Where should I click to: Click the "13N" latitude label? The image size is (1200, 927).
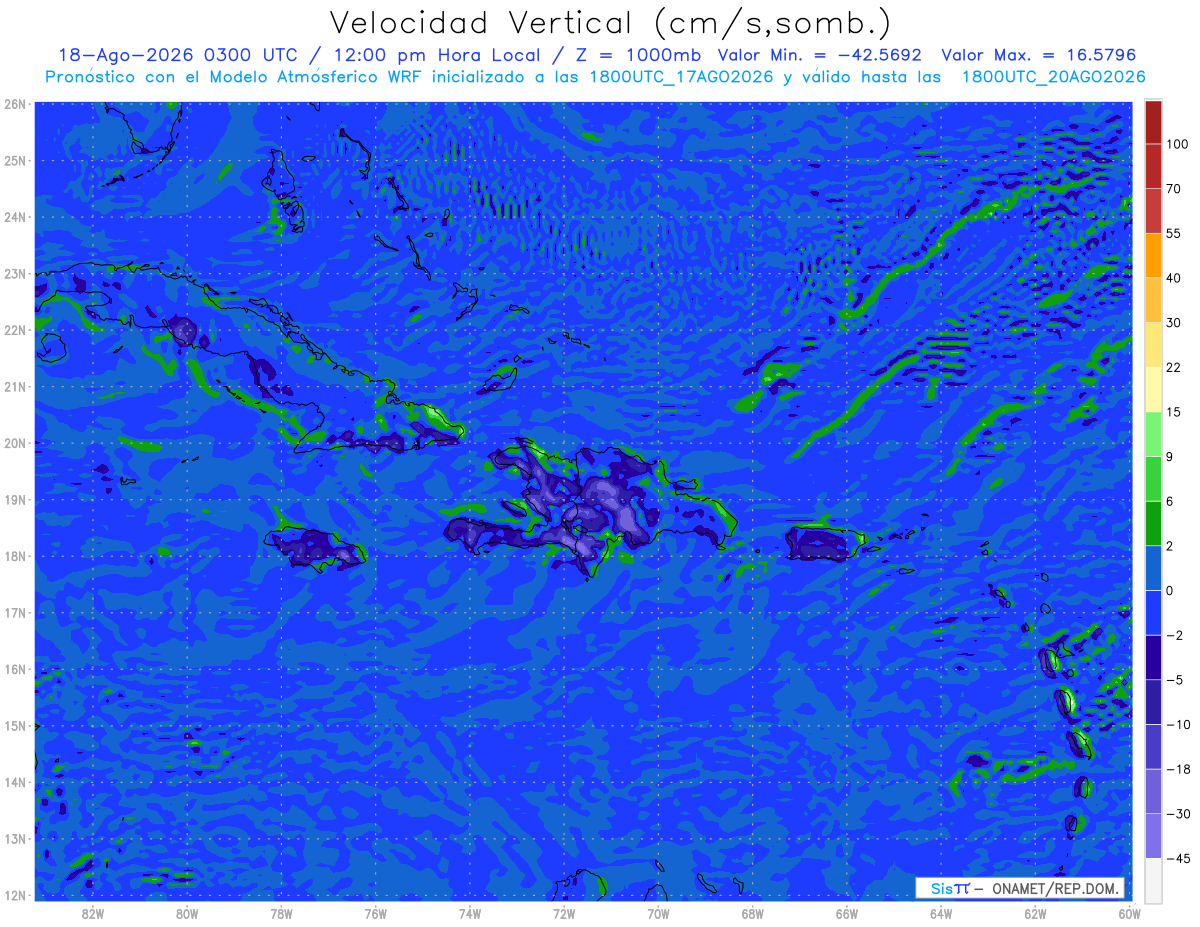[x=14, y=838]
